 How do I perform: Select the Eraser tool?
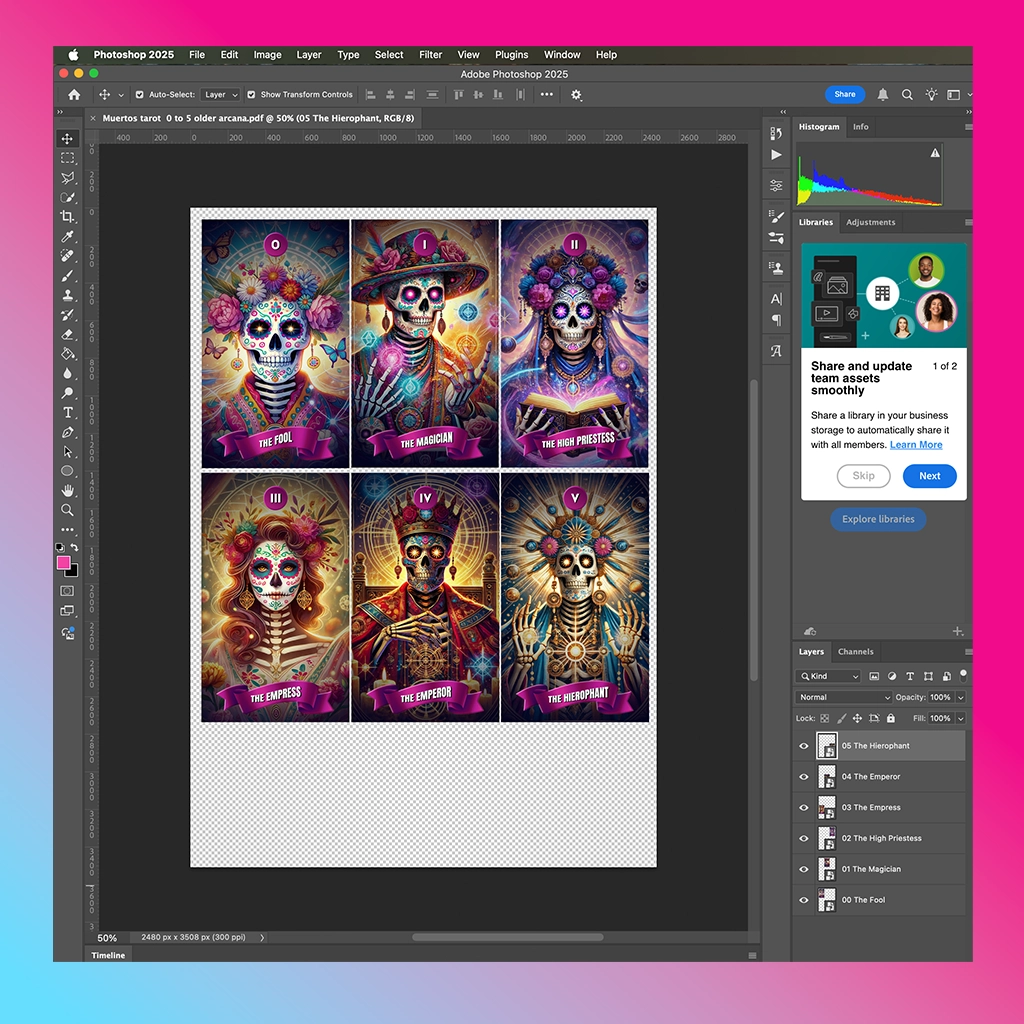coord(67,334)
